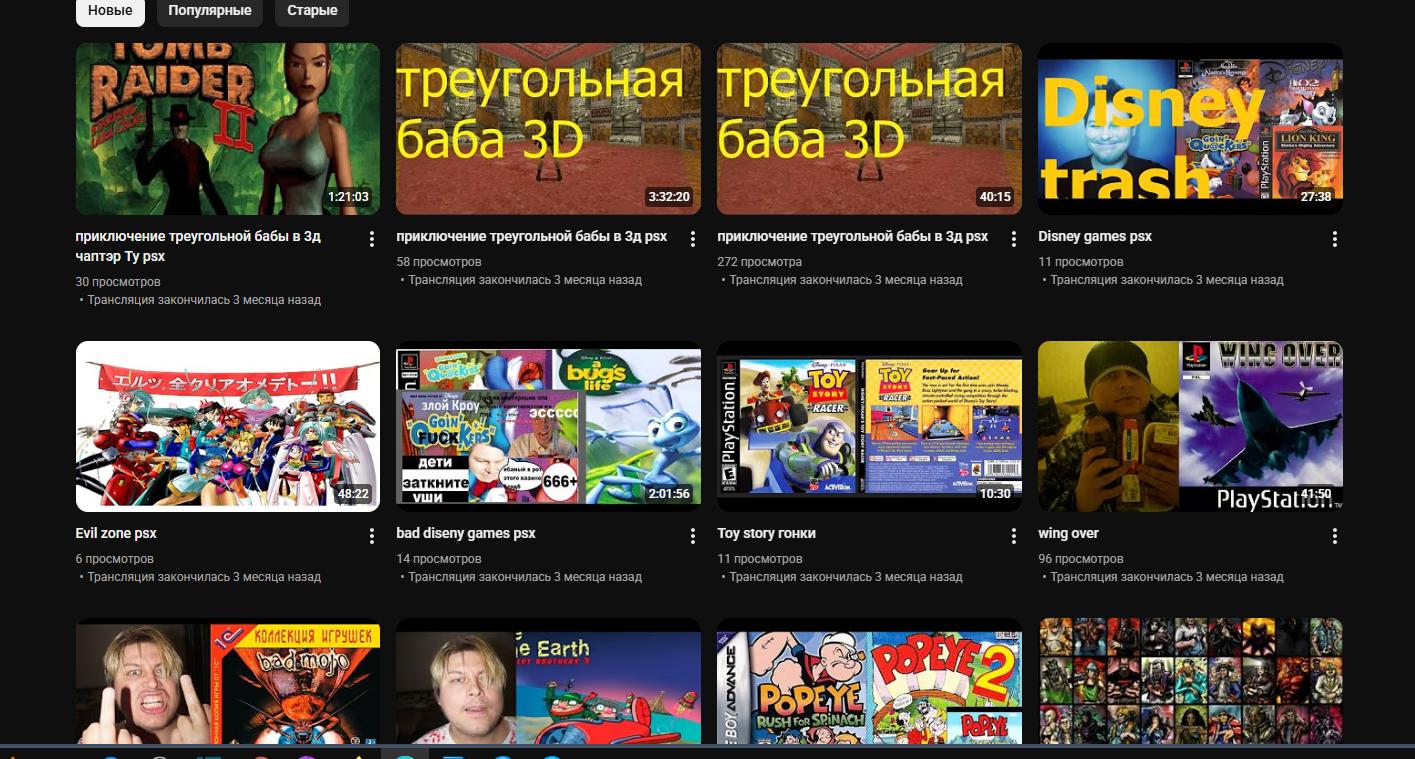This screenshot has height=759, width=1415.
Task: Click the '96 просмотров' view count
Action: pyautogui.click(x=1081, y=559)
